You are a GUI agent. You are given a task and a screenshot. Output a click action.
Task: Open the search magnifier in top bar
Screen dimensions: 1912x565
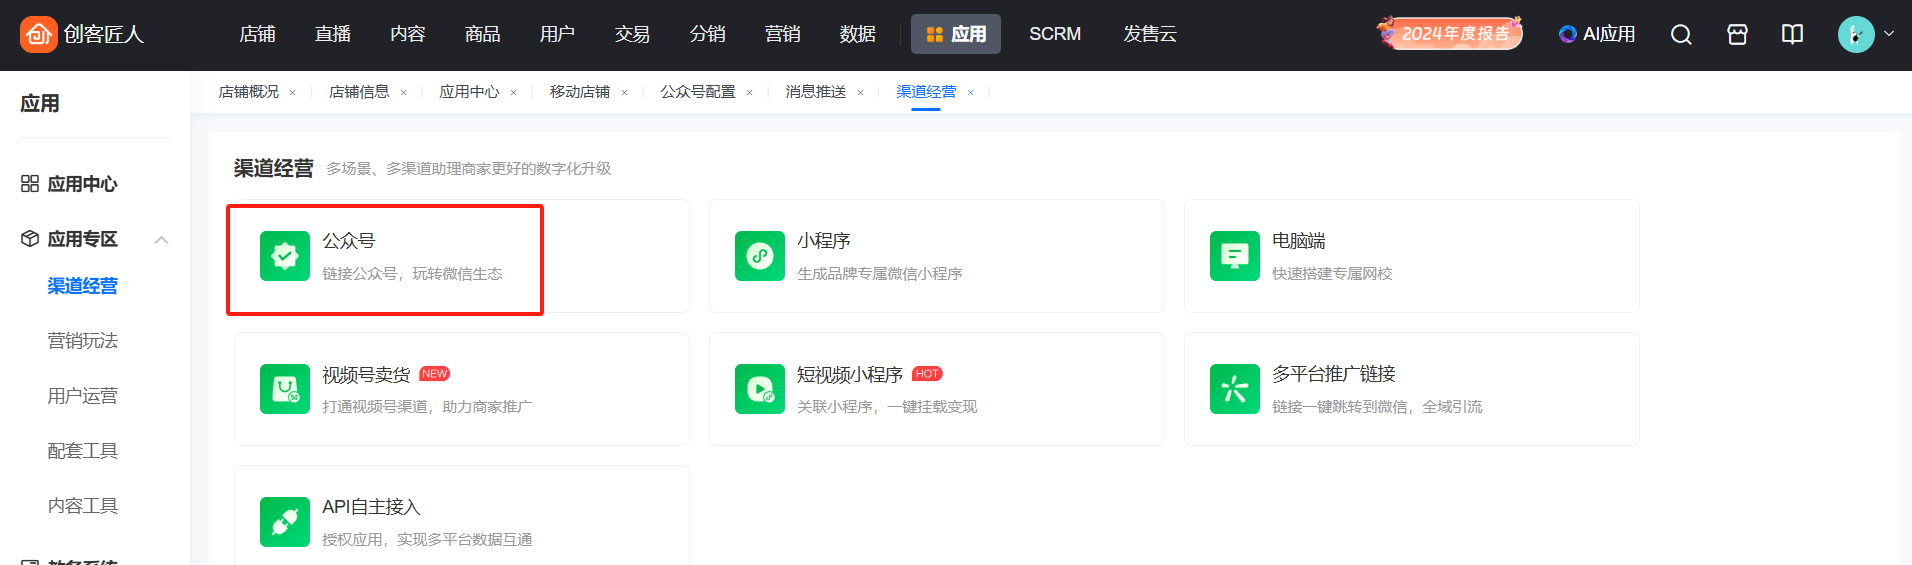[x=1681, y=35]
